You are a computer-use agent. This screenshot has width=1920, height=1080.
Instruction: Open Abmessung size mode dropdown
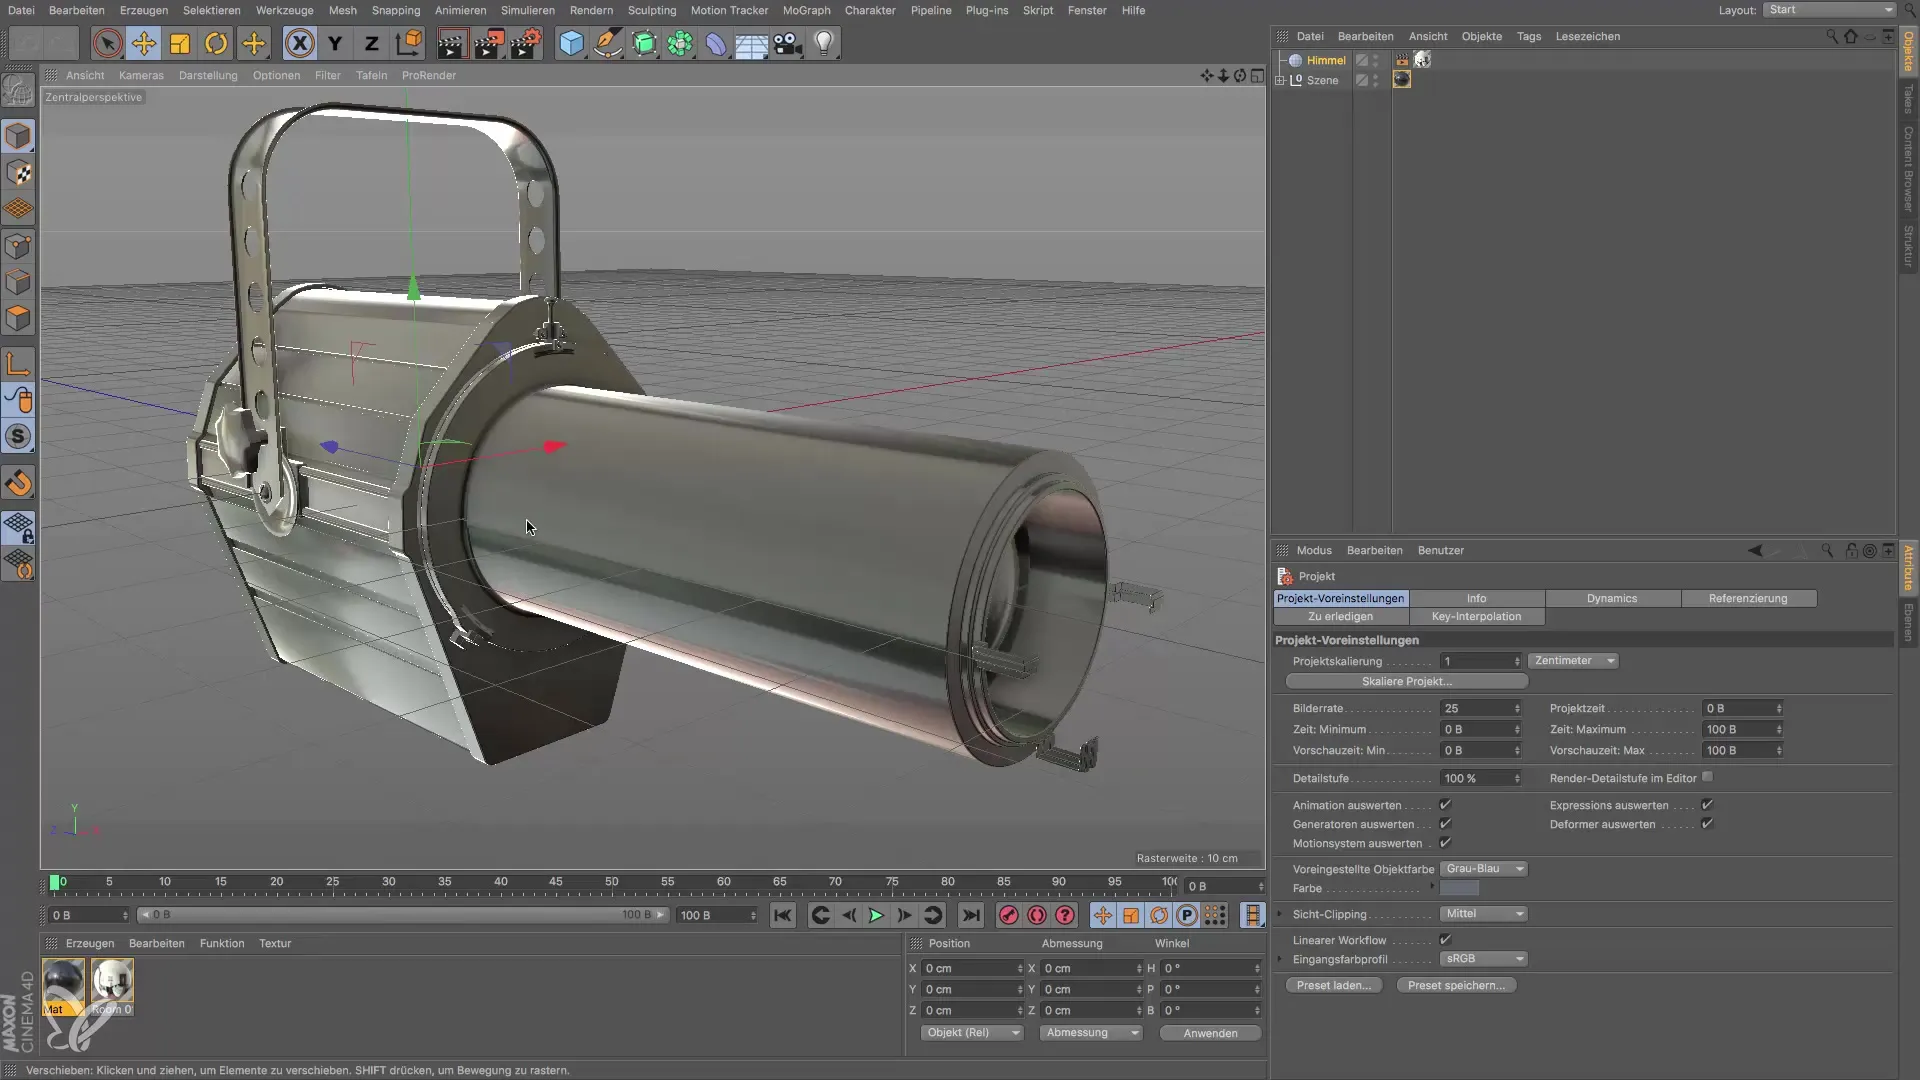coord(1091,1033)
